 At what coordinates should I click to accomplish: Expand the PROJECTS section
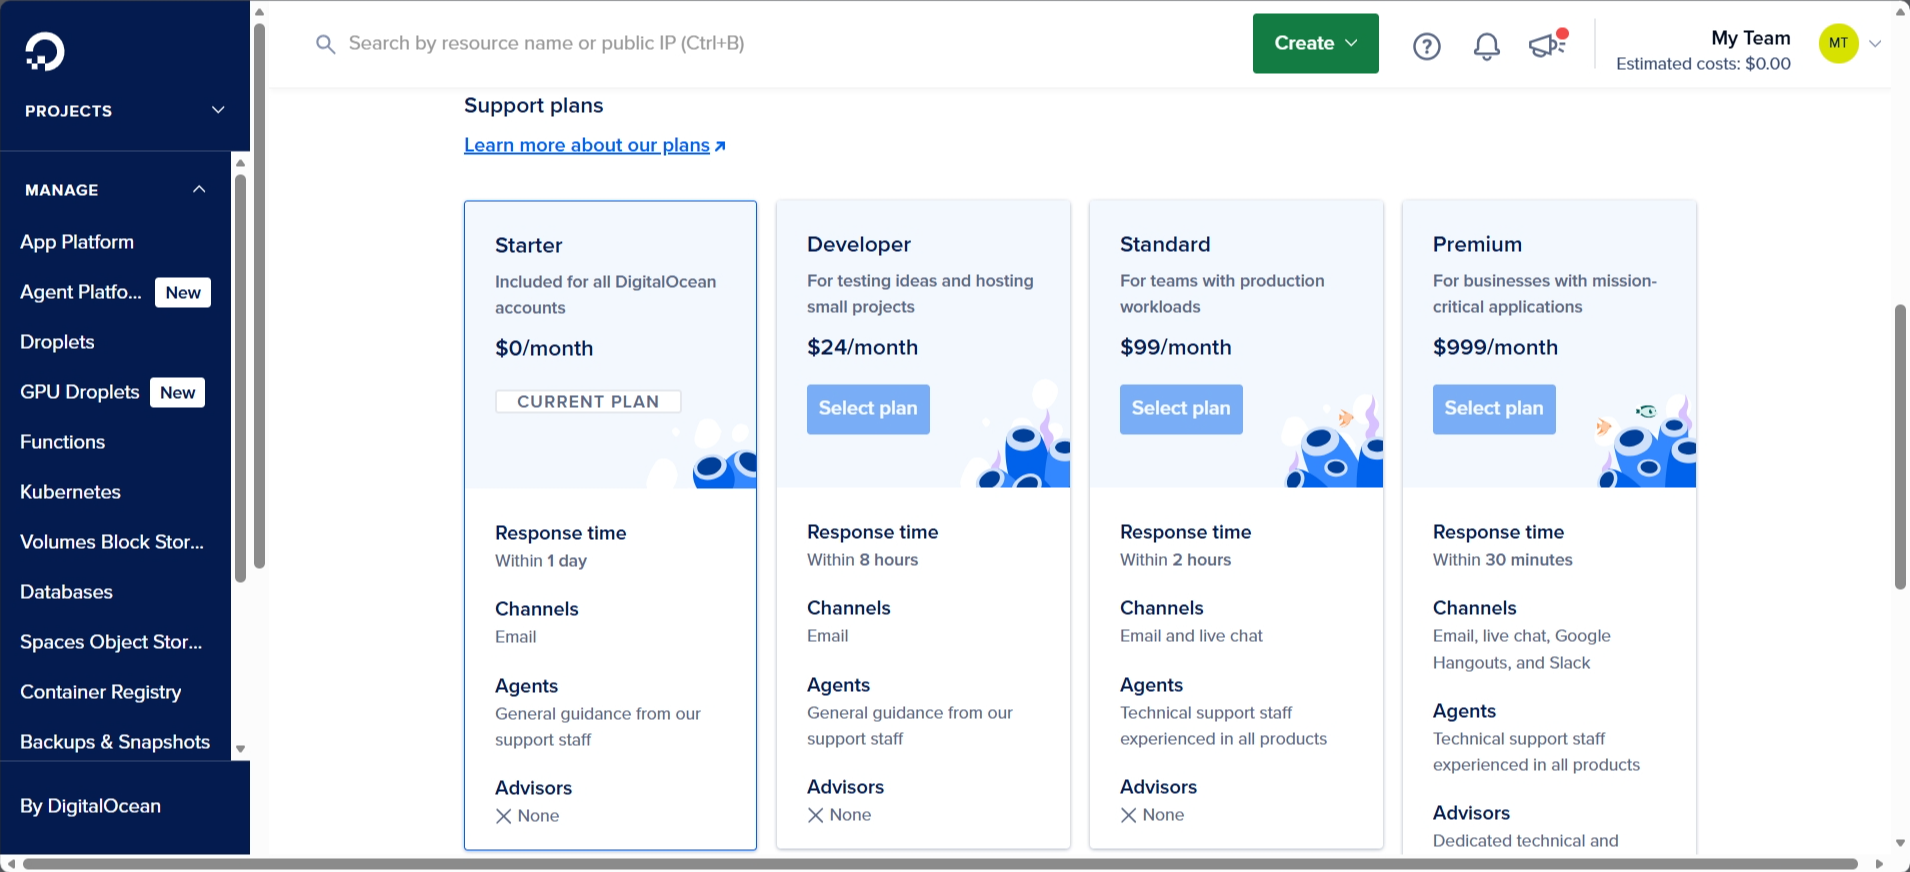click(x=125, y=110)
